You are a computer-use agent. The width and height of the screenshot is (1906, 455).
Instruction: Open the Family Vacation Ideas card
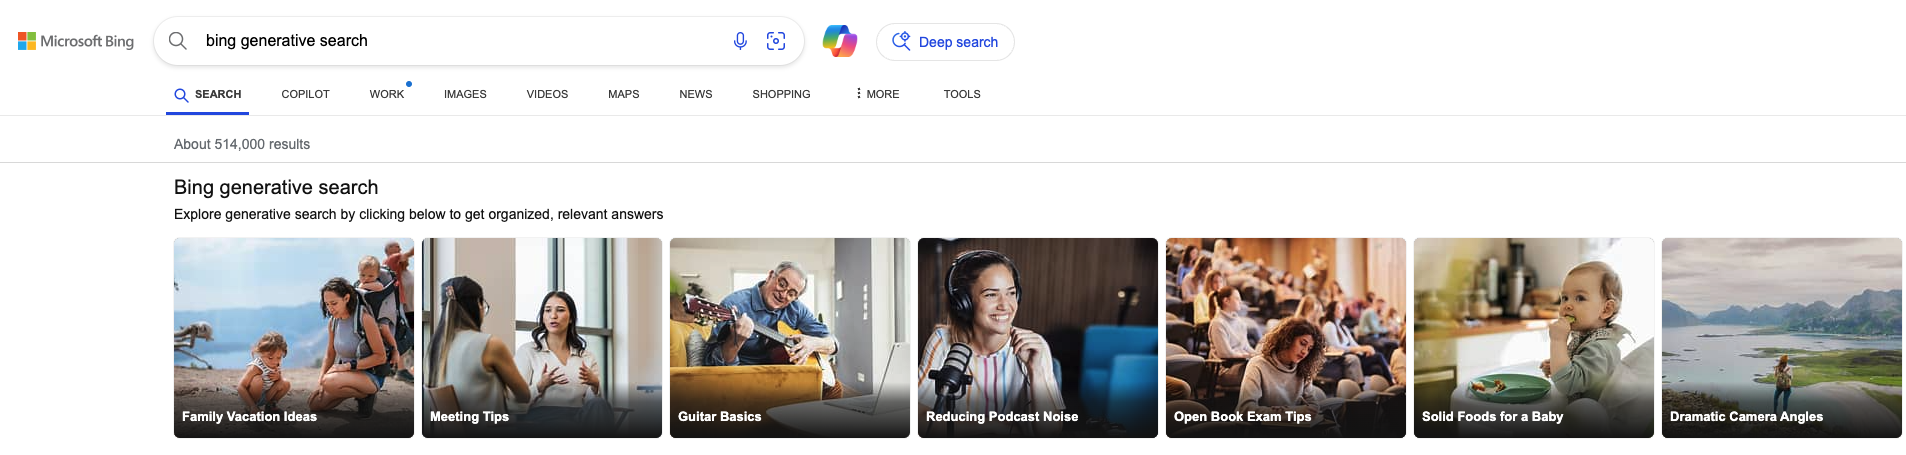[x=294, y=337]
